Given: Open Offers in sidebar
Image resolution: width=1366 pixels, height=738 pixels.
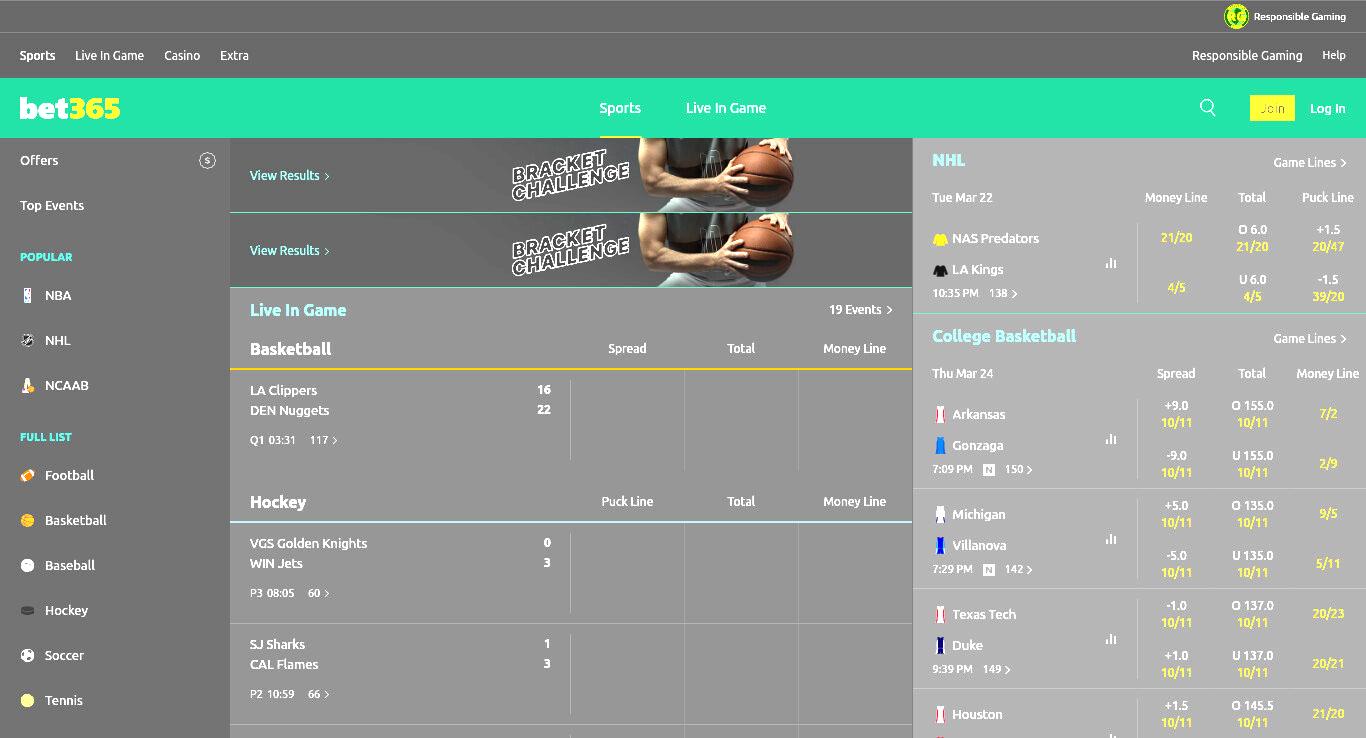Looking at the screenshot, I should (x=39, y=160).
